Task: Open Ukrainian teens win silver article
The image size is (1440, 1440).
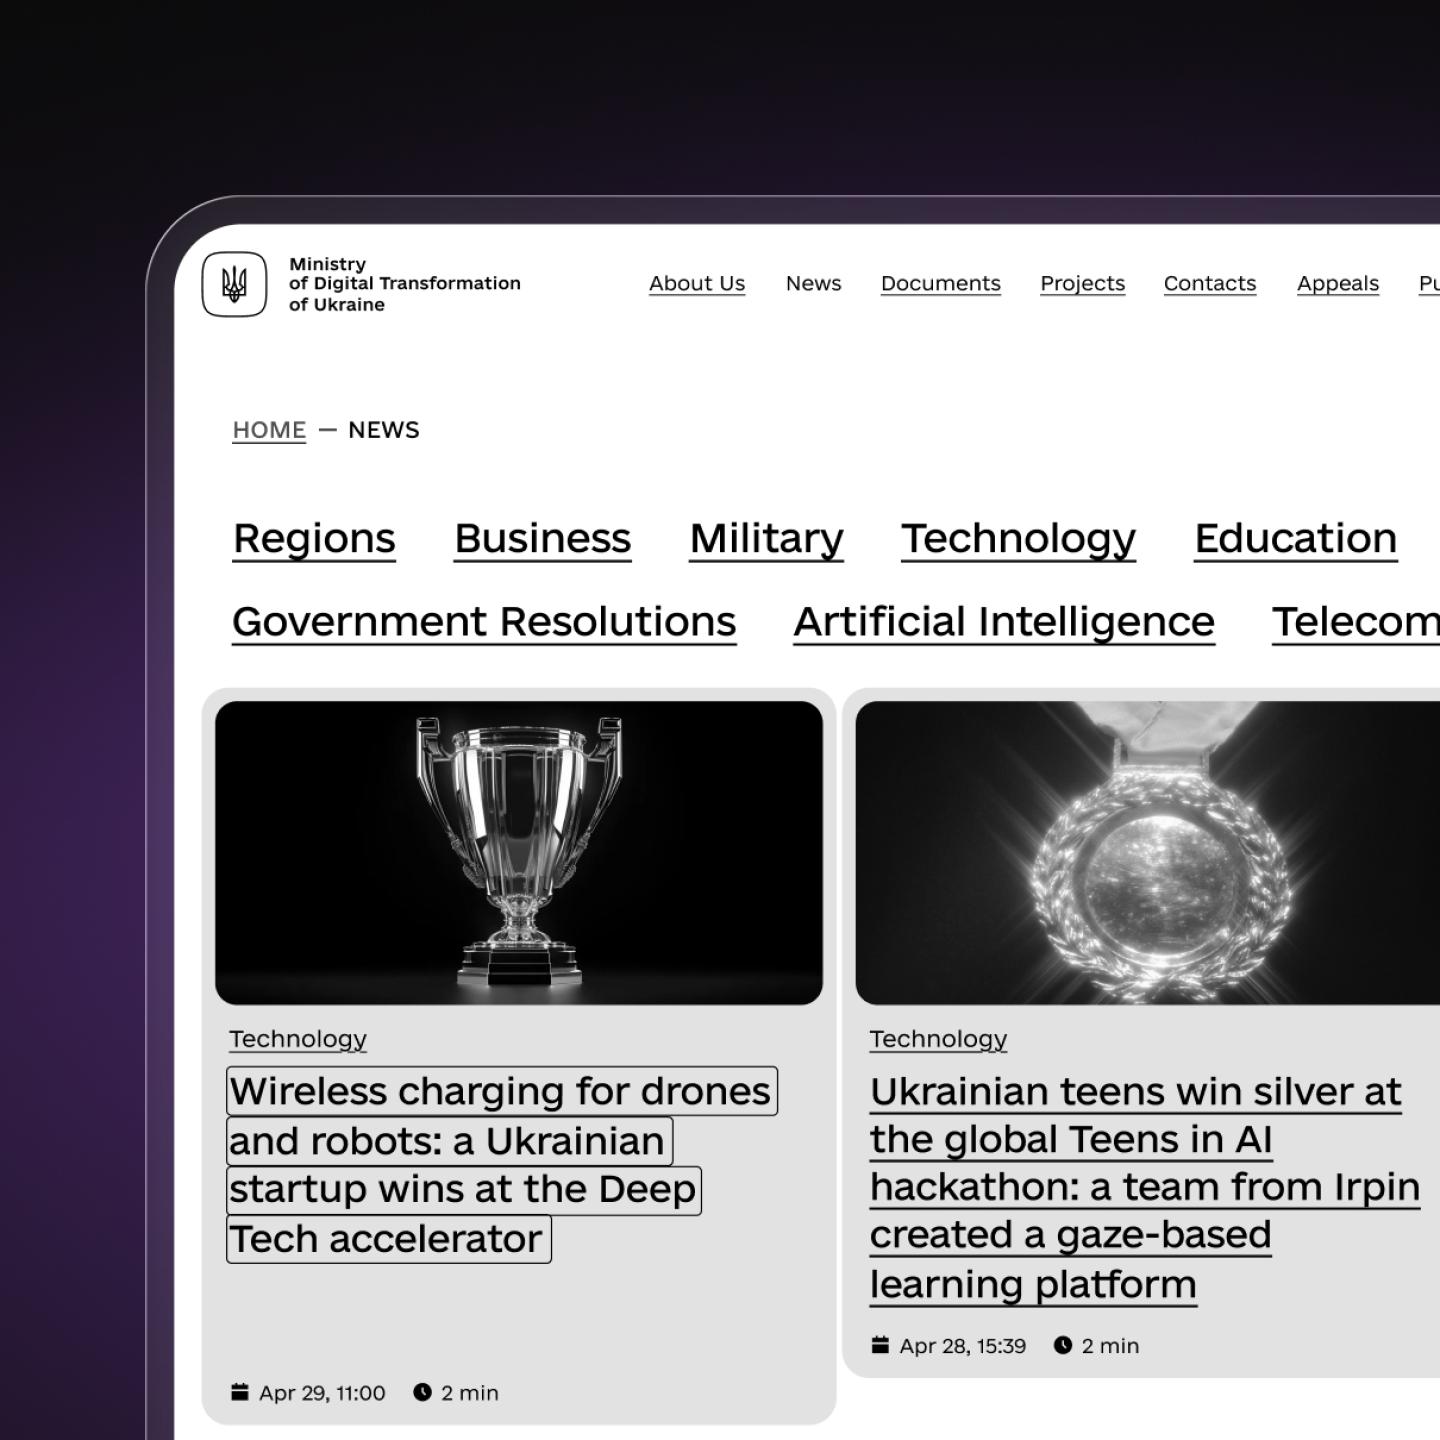Action: (1145, 1188)
